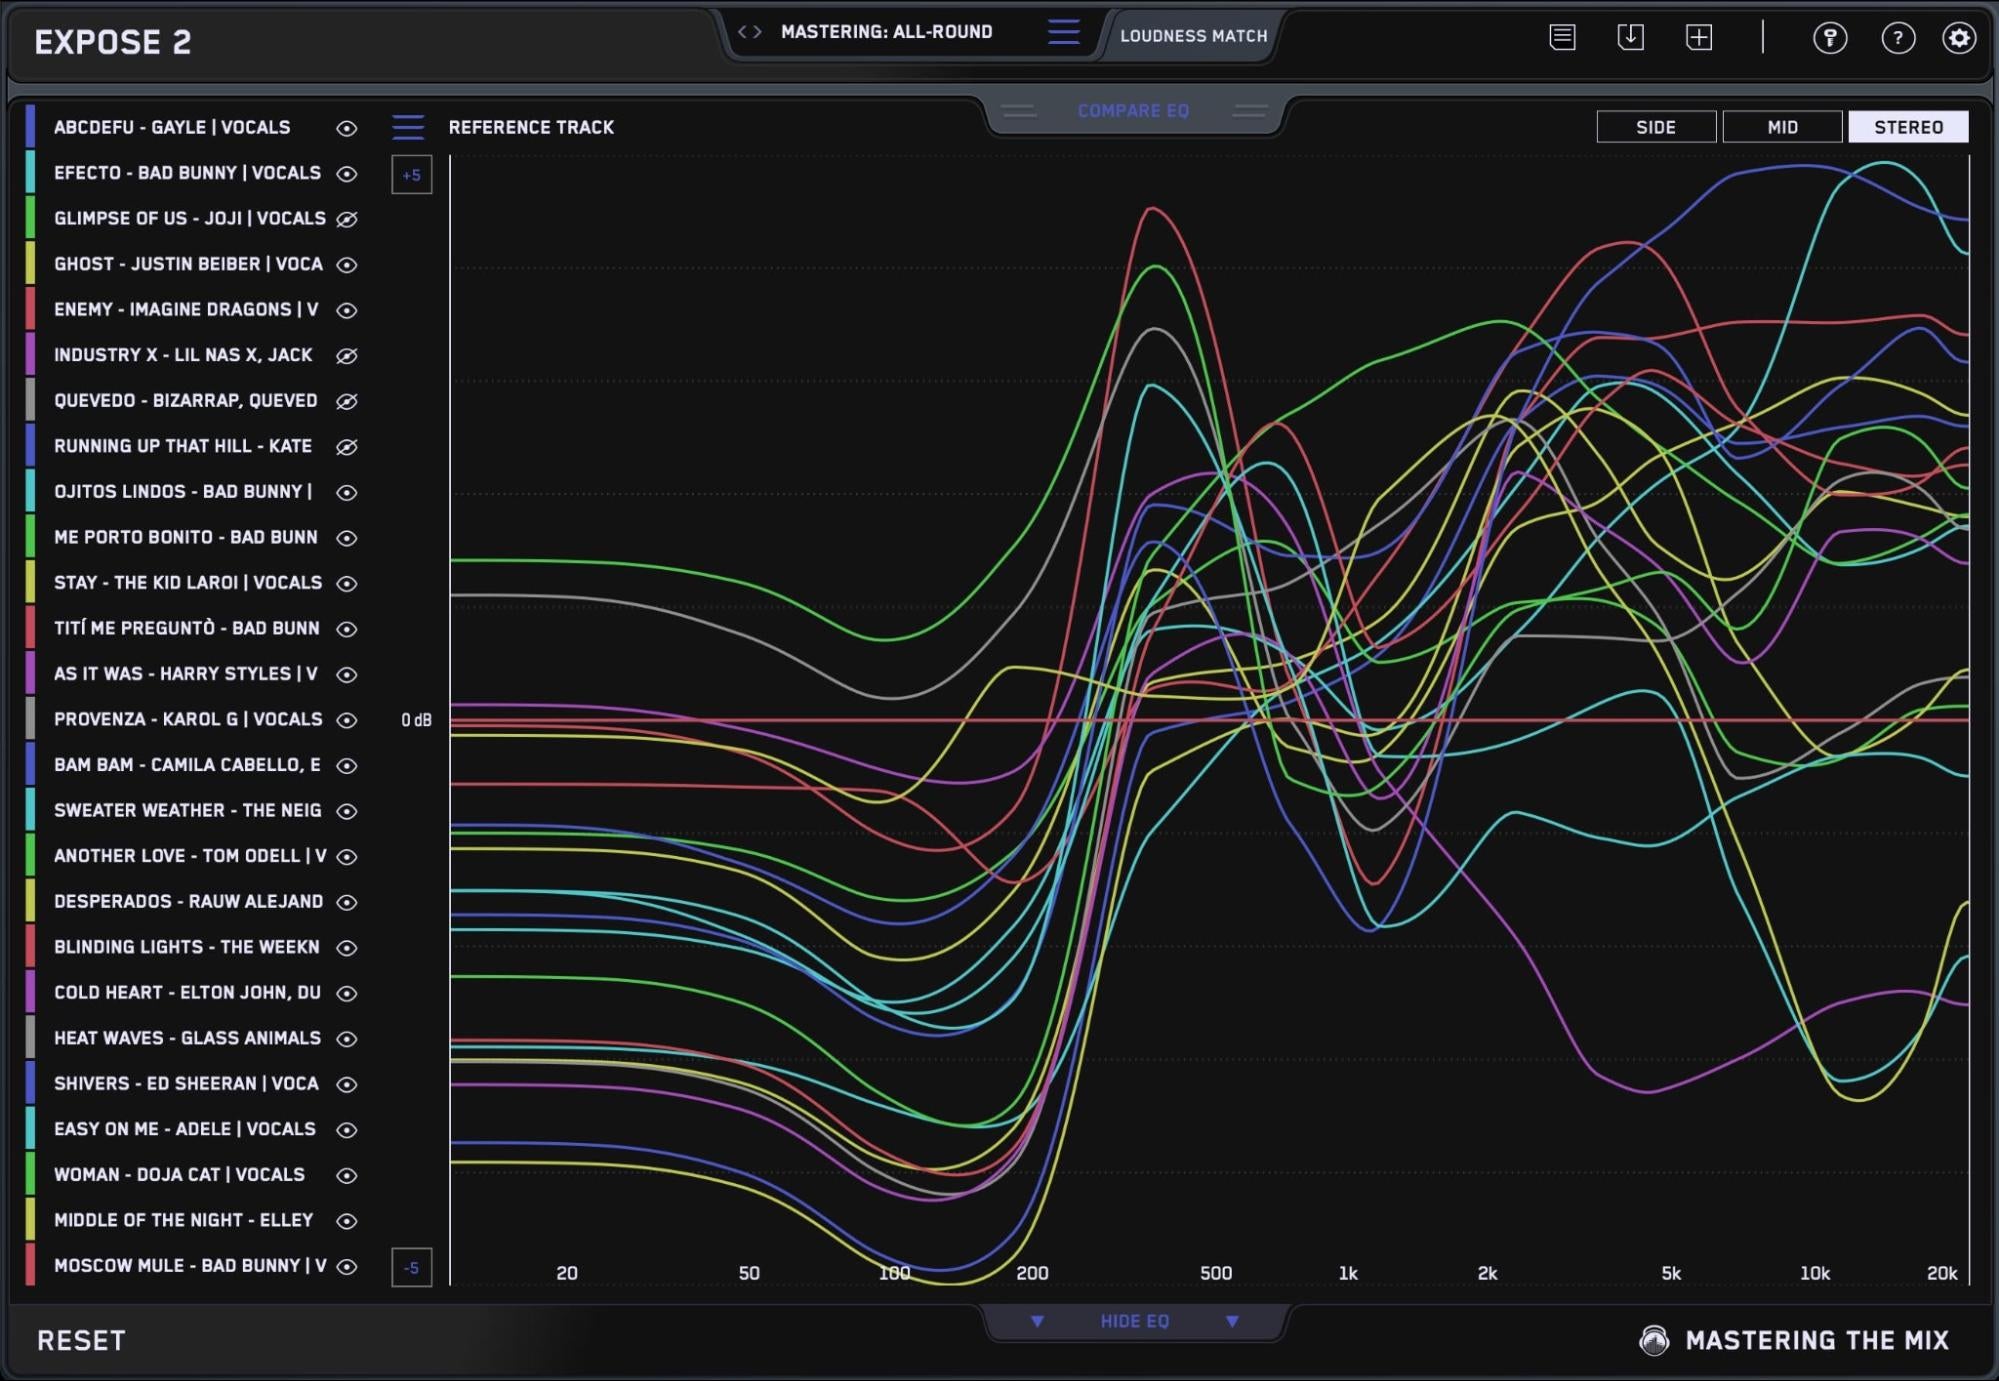The height and width of the screenshot is (1381, 1999).
Task: Show the Running Up That Hill curve
Action: [x=347, y=446]
